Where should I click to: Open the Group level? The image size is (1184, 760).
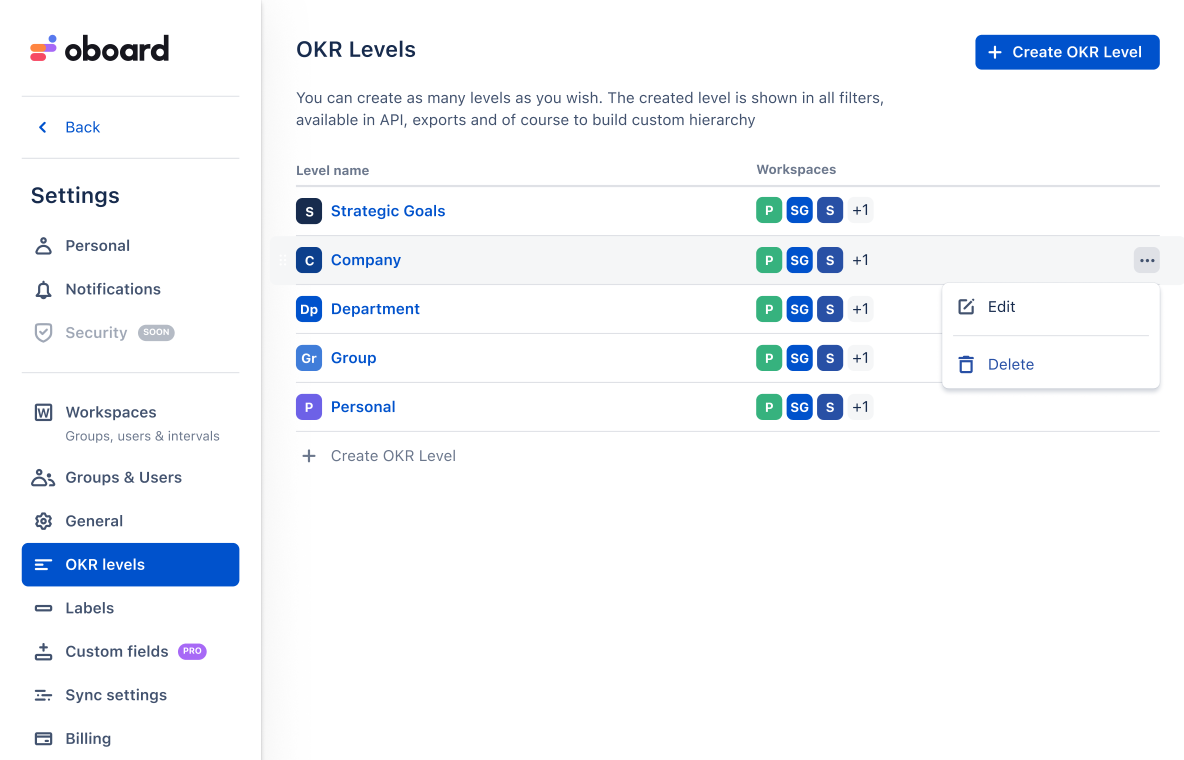tap(353, 358)
